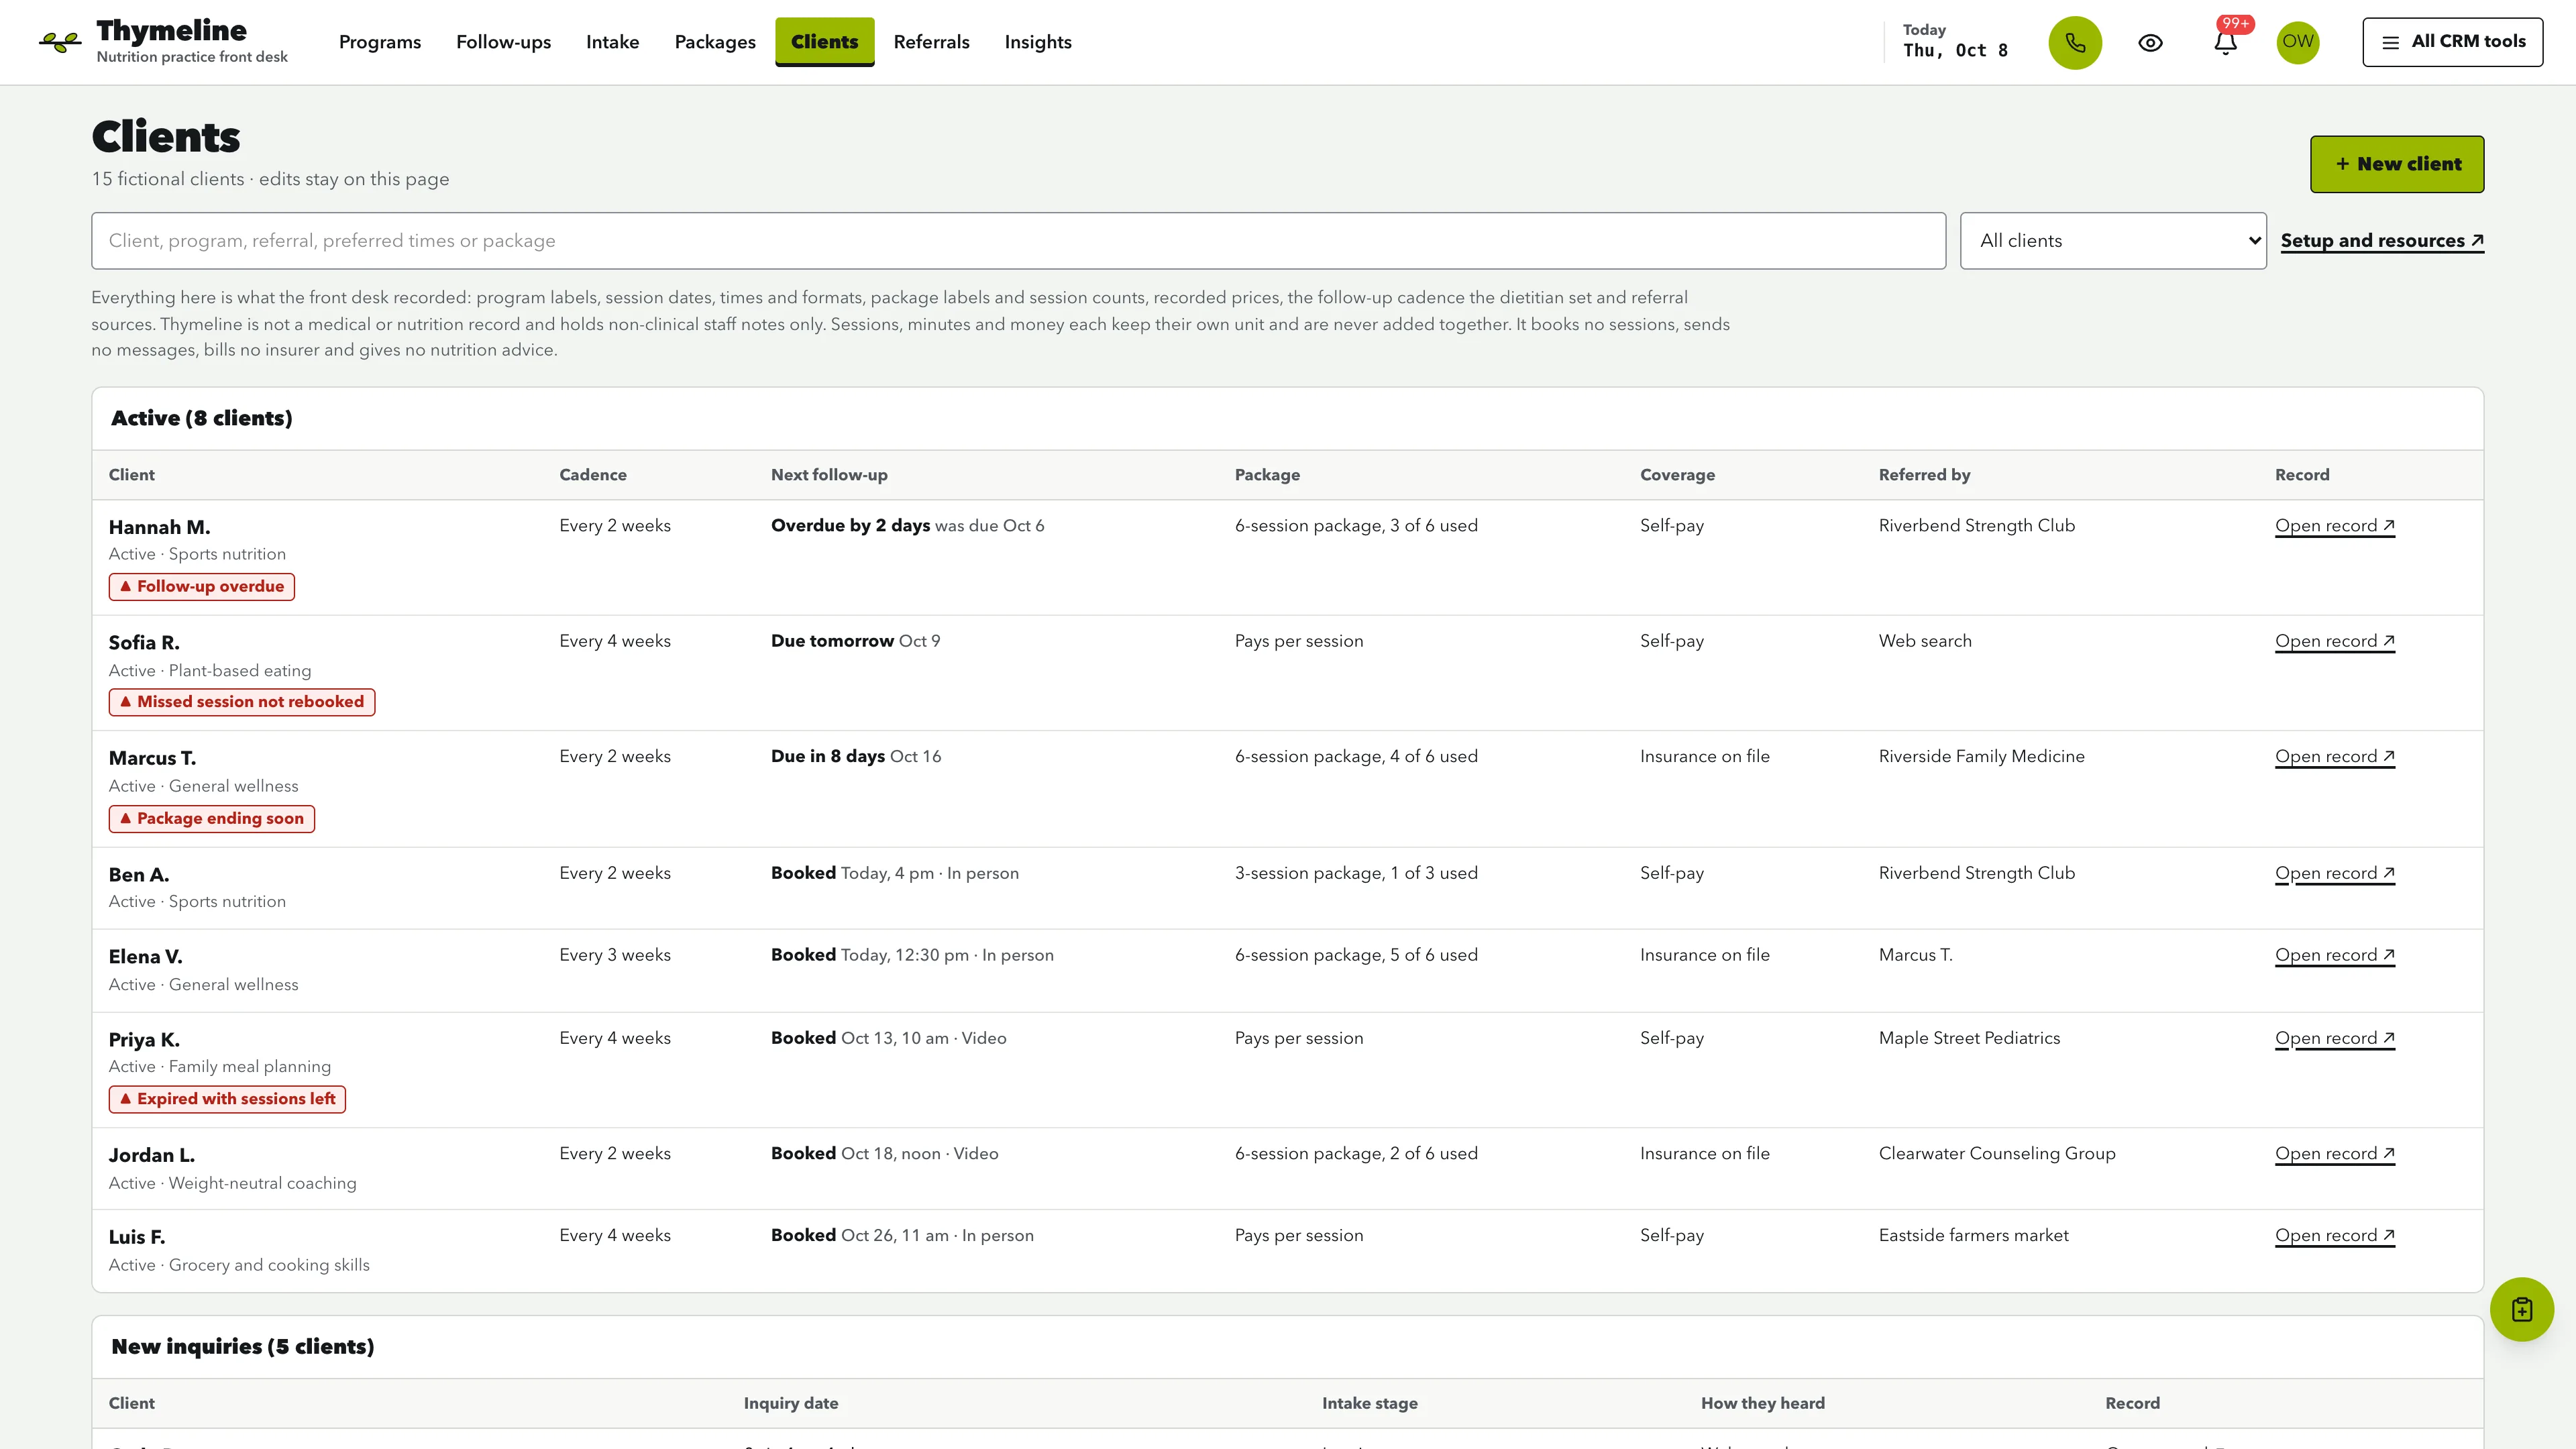
Task: Open All CRM tools menu
Action: tap(2452, 42)
